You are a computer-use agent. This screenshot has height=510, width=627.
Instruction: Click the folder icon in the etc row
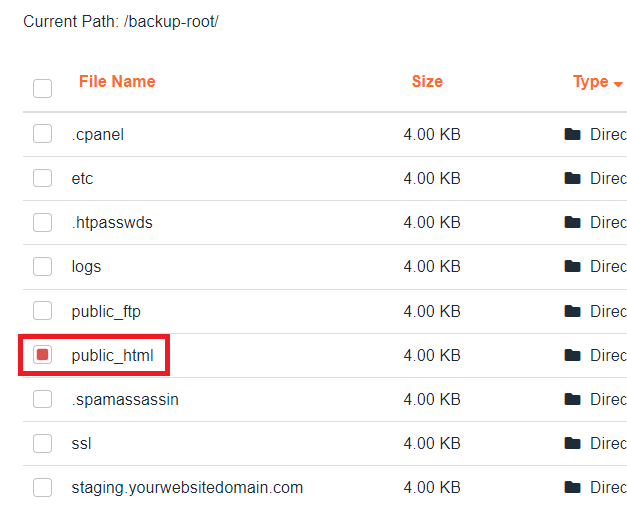point(572,178)
